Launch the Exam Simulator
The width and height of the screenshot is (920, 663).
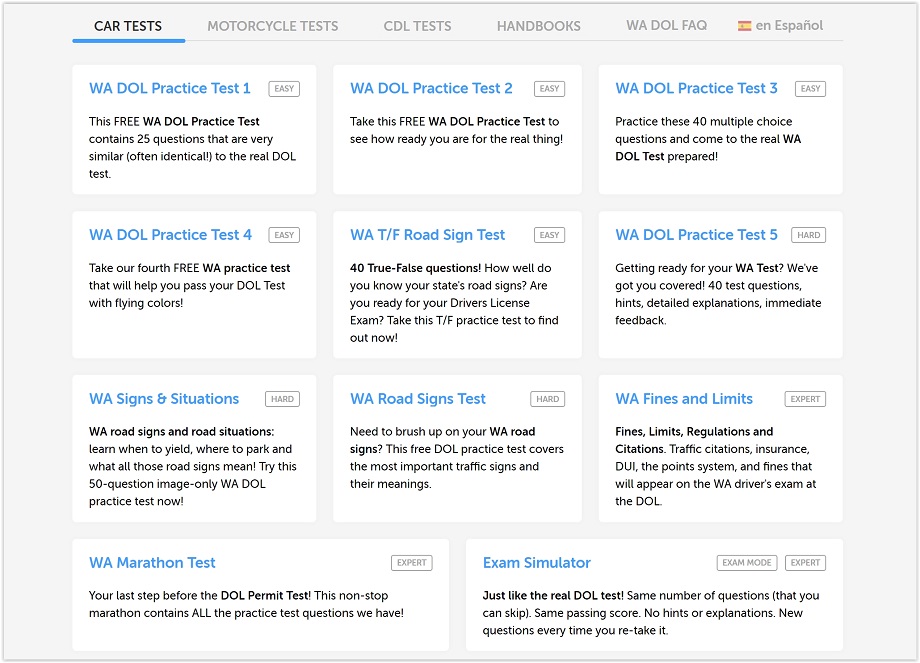pos(536,563)
